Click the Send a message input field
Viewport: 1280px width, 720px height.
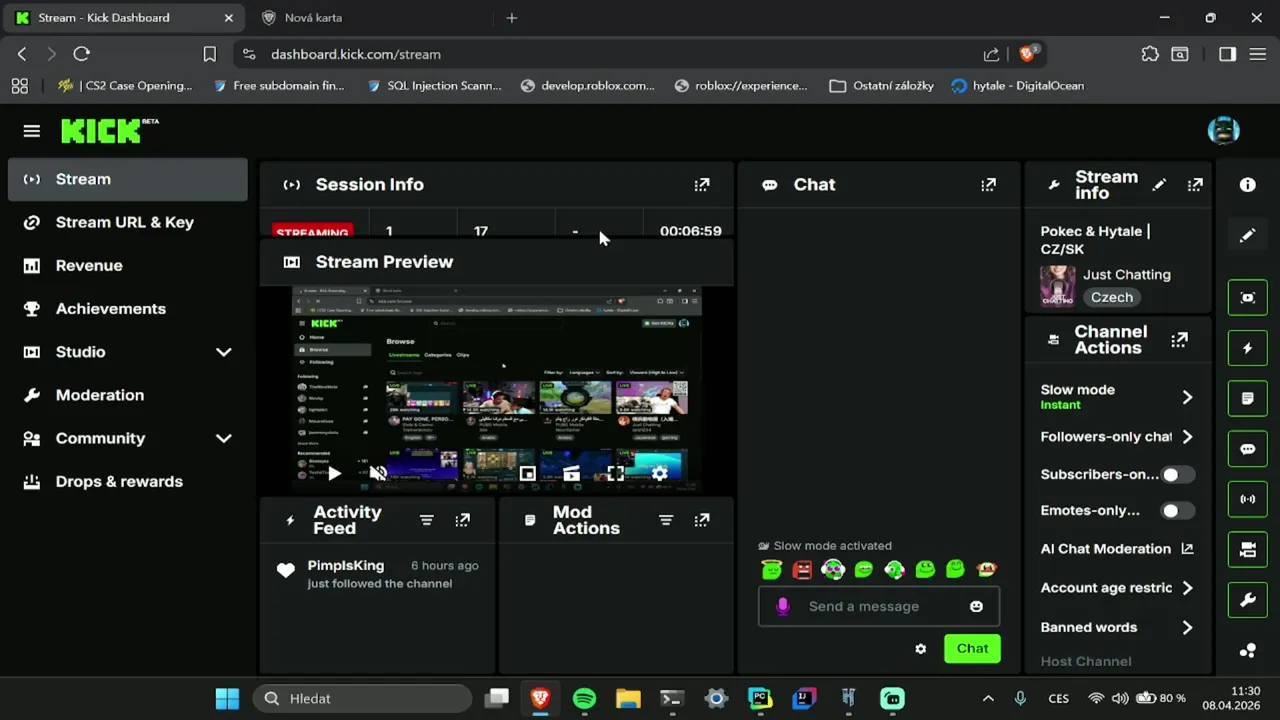tap(879, 606)
